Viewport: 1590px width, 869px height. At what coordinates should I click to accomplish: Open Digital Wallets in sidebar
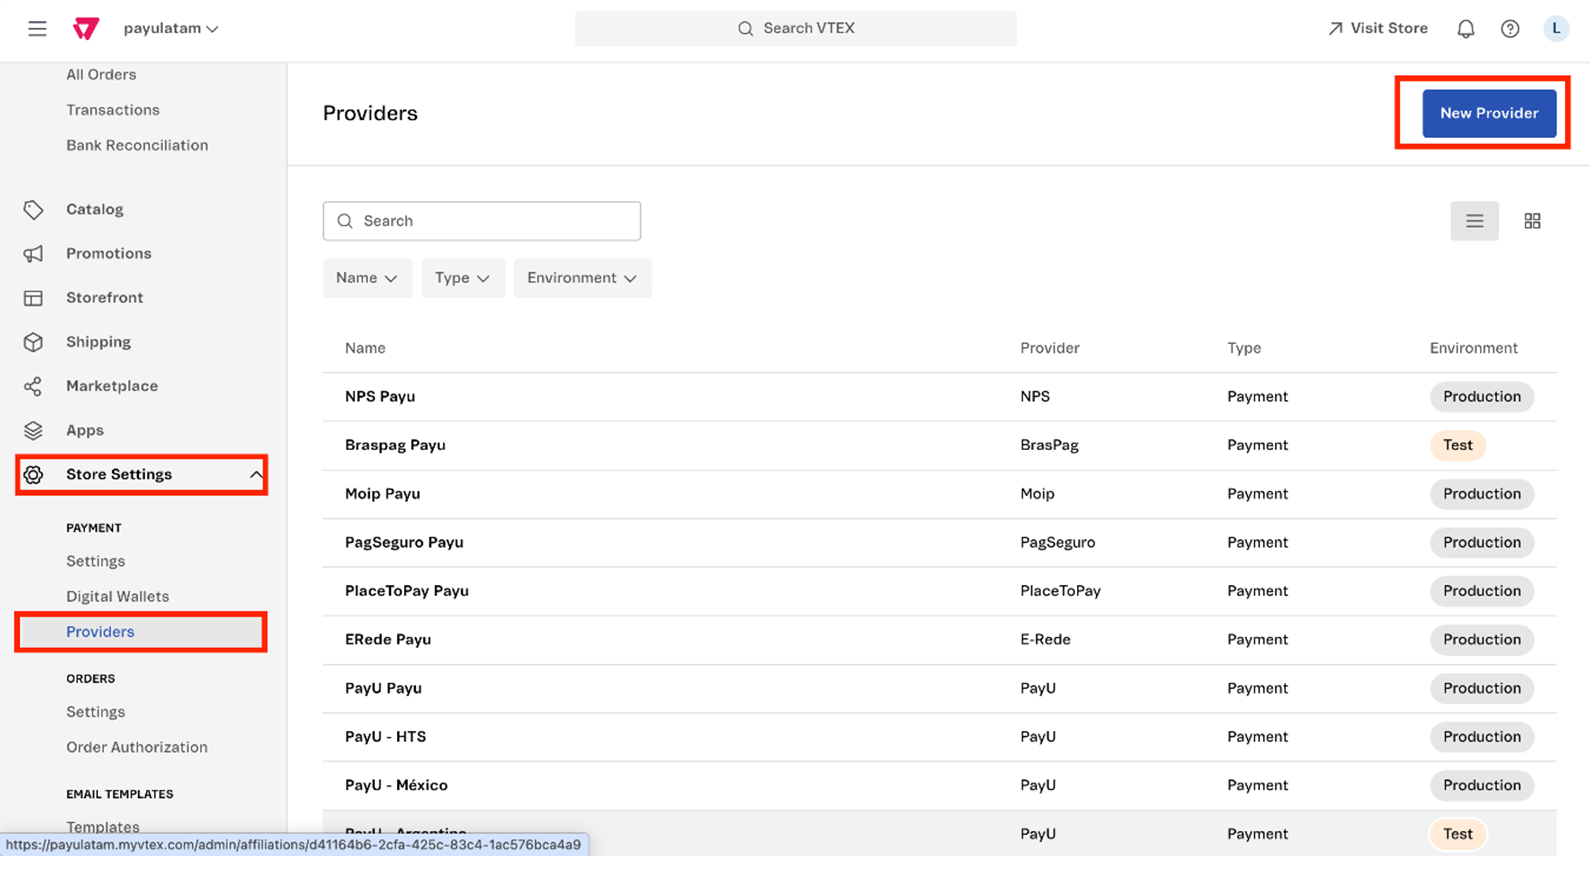click(118, 596)
